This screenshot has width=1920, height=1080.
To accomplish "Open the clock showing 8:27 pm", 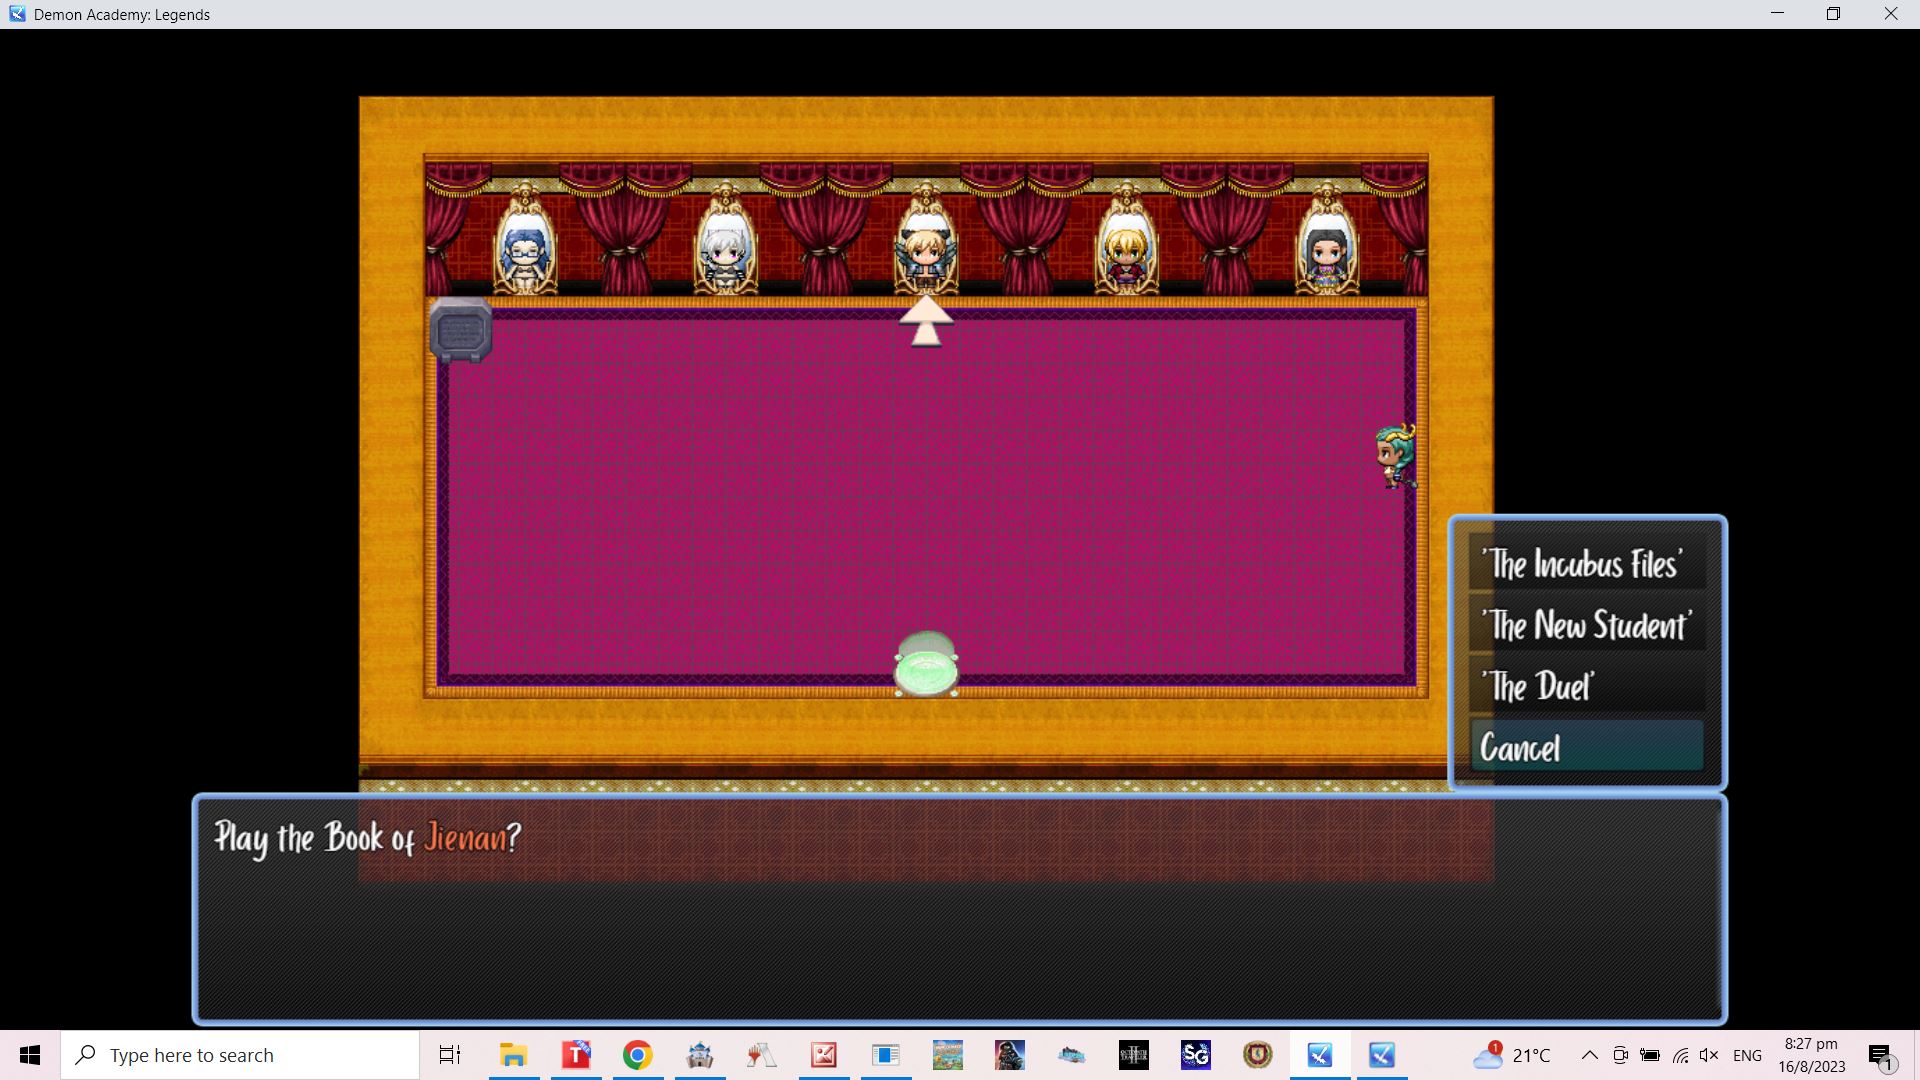I will 1811,1055.
